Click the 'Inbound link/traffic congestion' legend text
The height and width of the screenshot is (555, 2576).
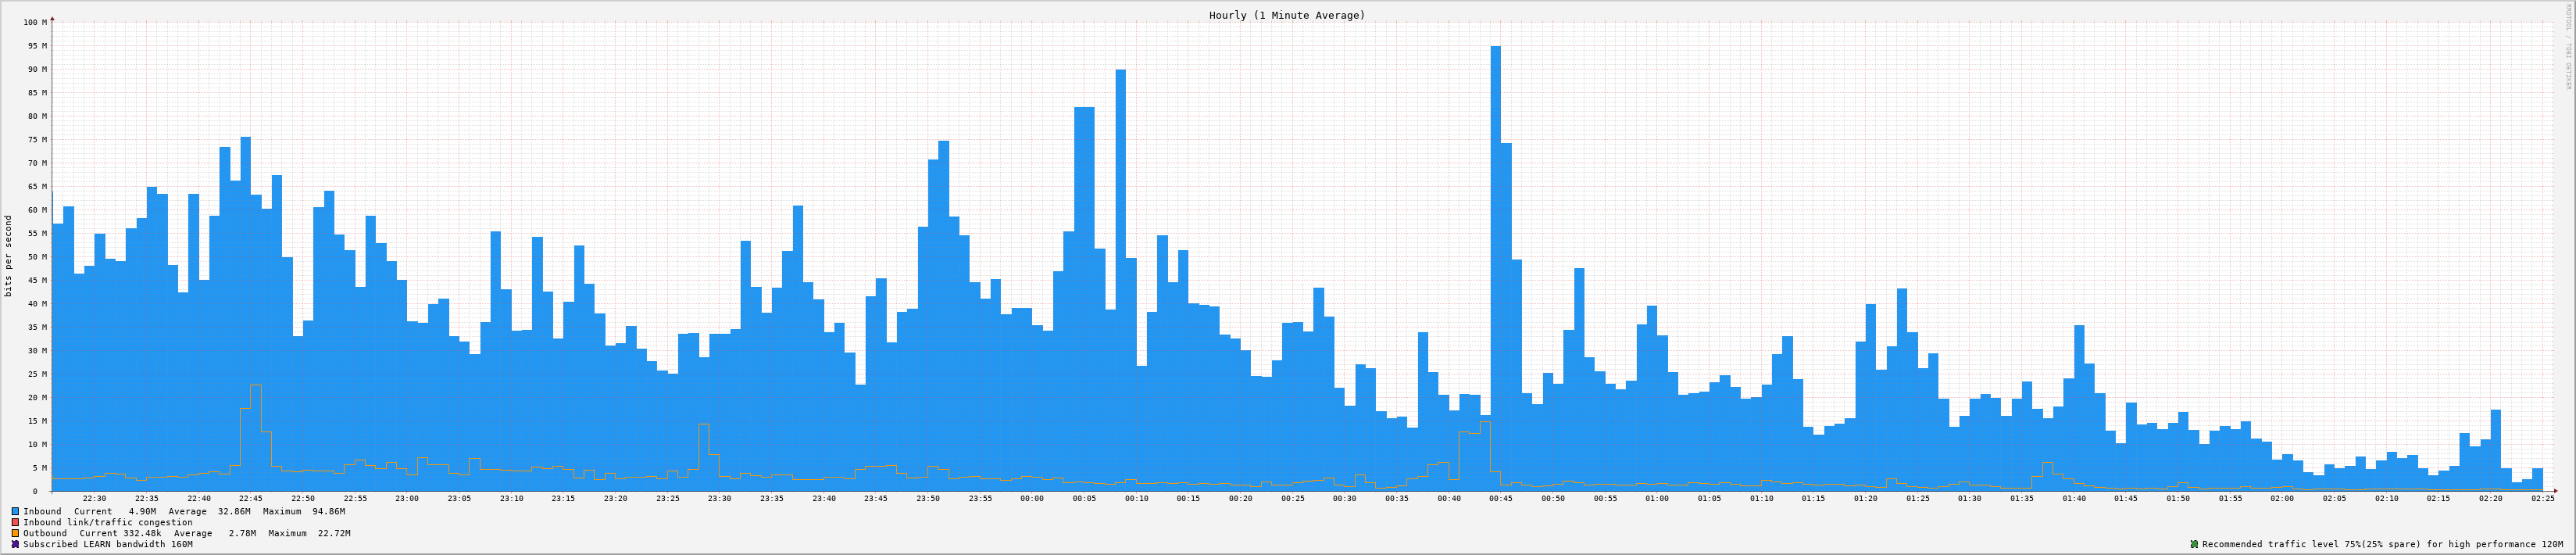(x=108, y=522)
